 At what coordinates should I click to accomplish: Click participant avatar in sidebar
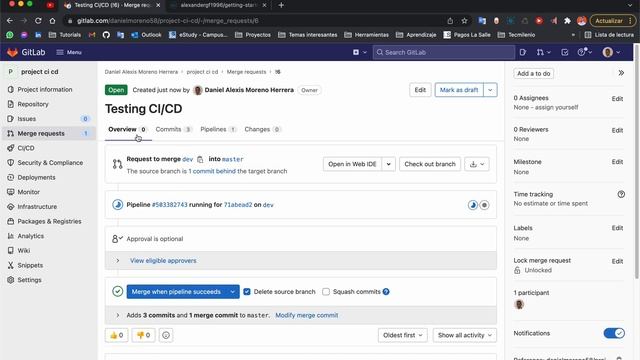519,304
